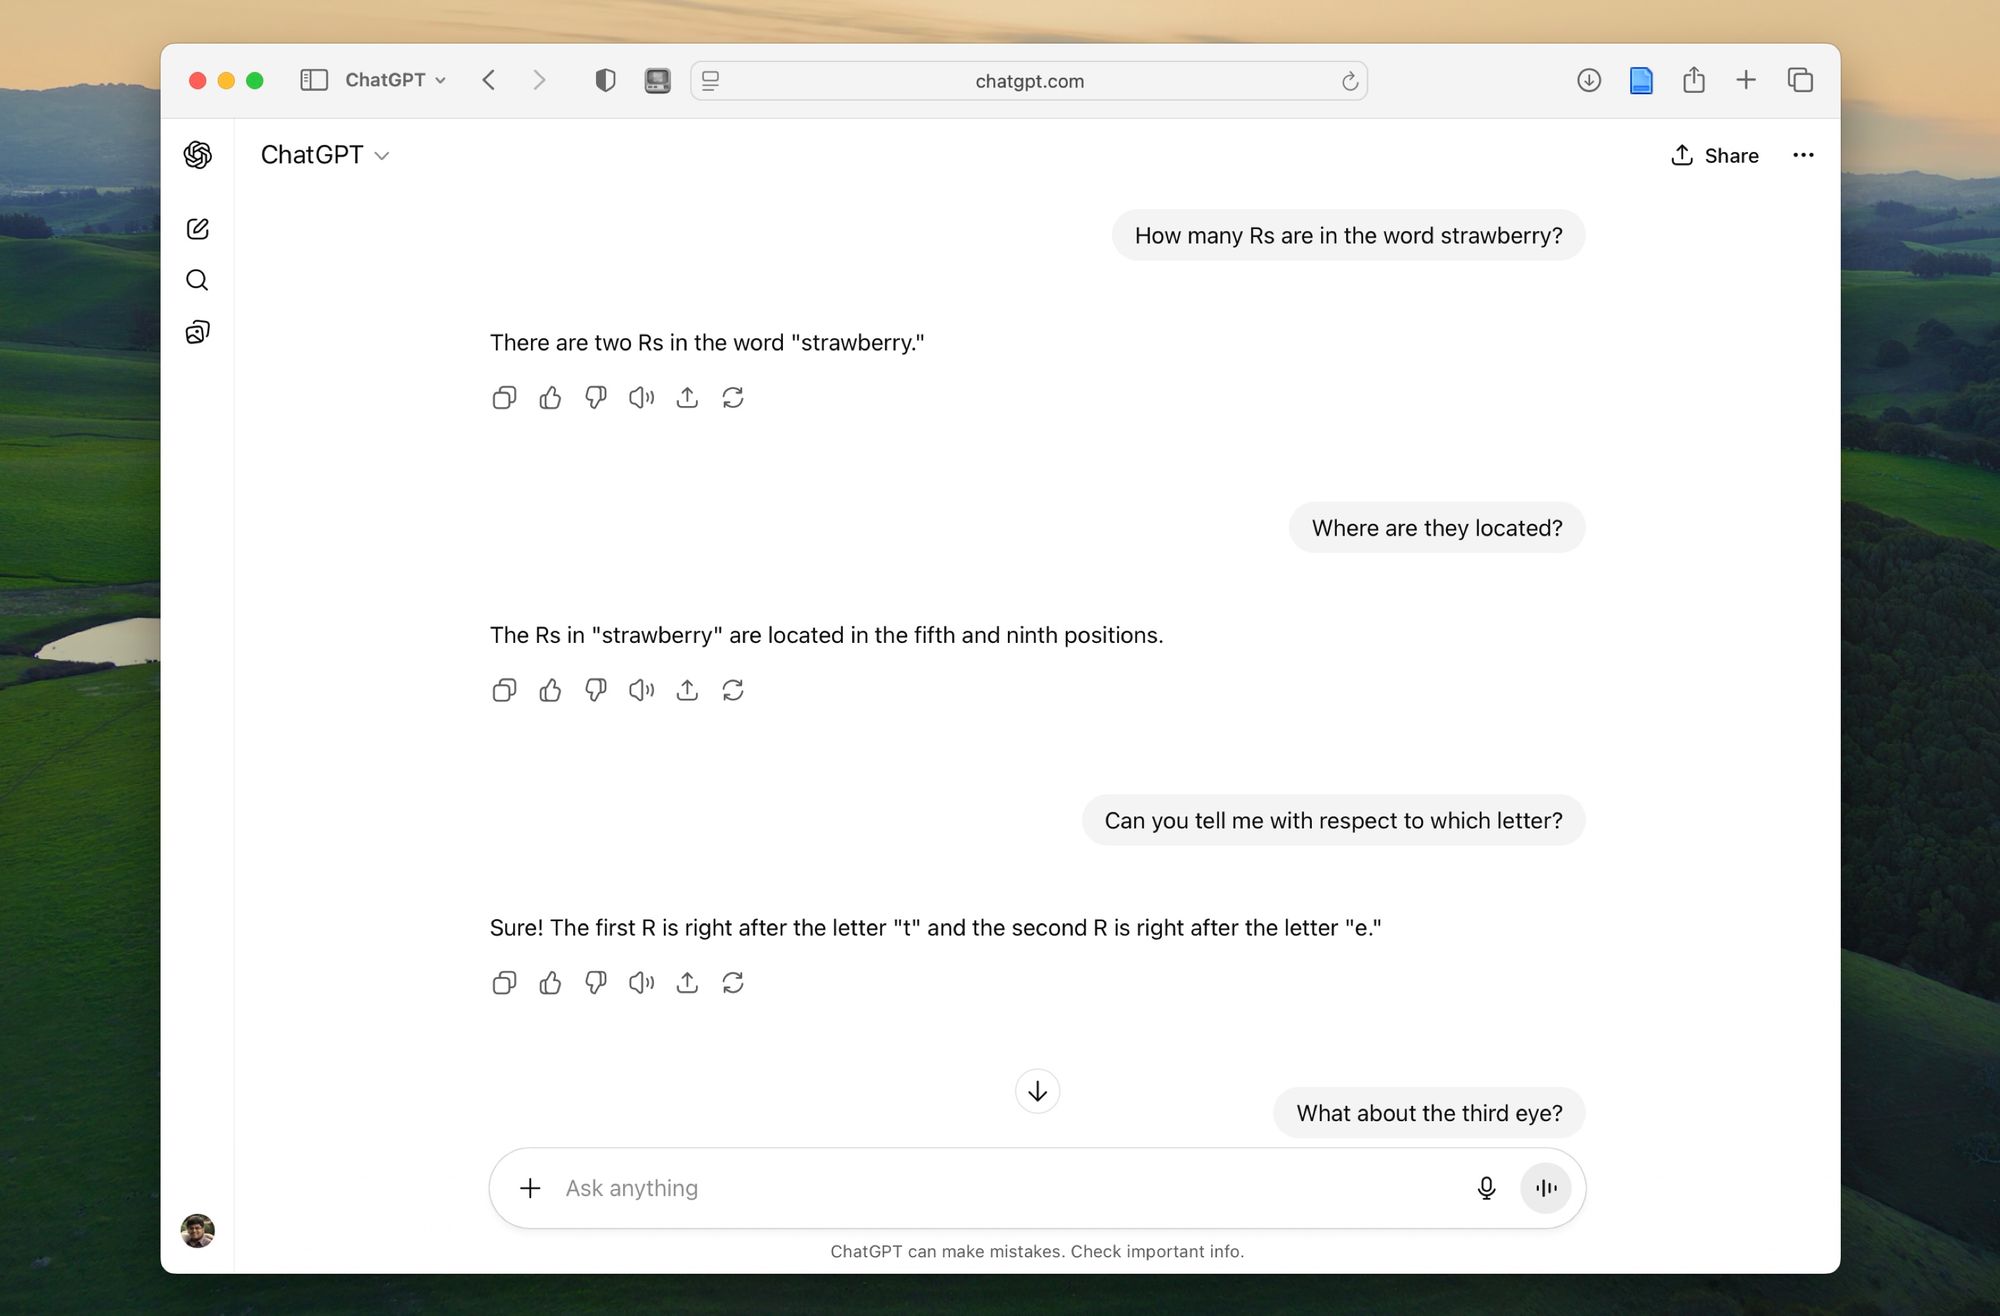The image size is (2000, 1316).
Task: Copy the "fifth and ninth positions" response
Action: [504, 690]
